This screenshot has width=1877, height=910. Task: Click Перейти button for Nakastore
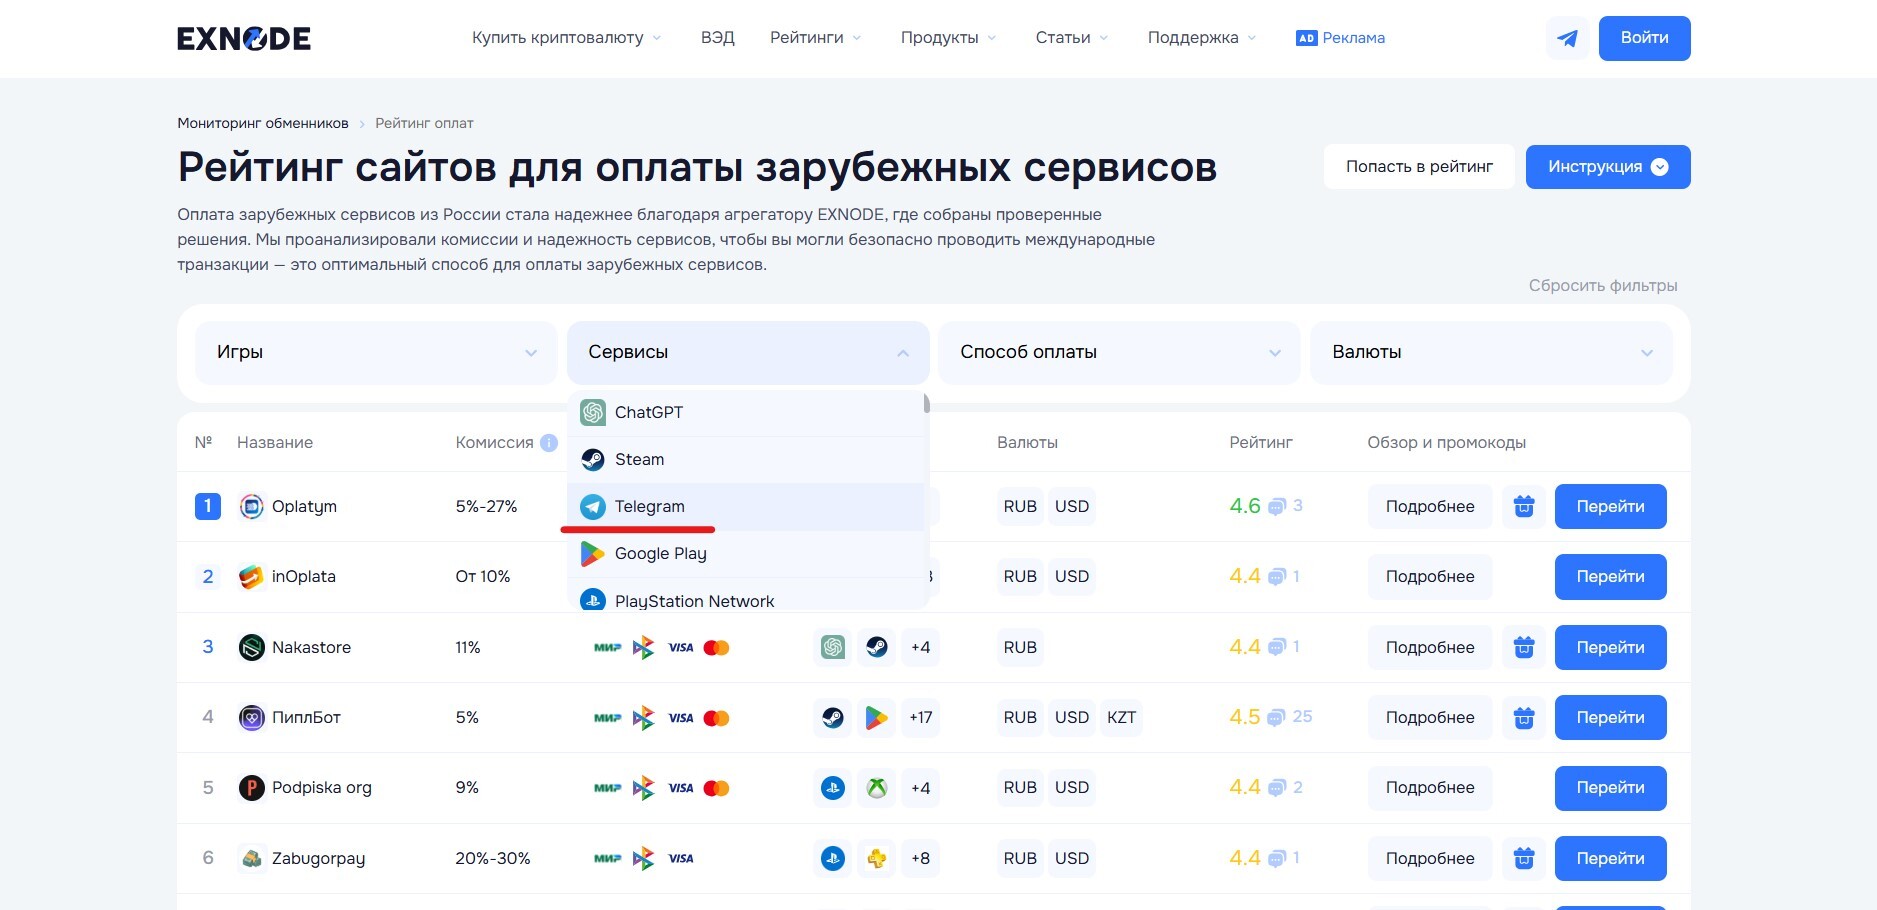1610,648
